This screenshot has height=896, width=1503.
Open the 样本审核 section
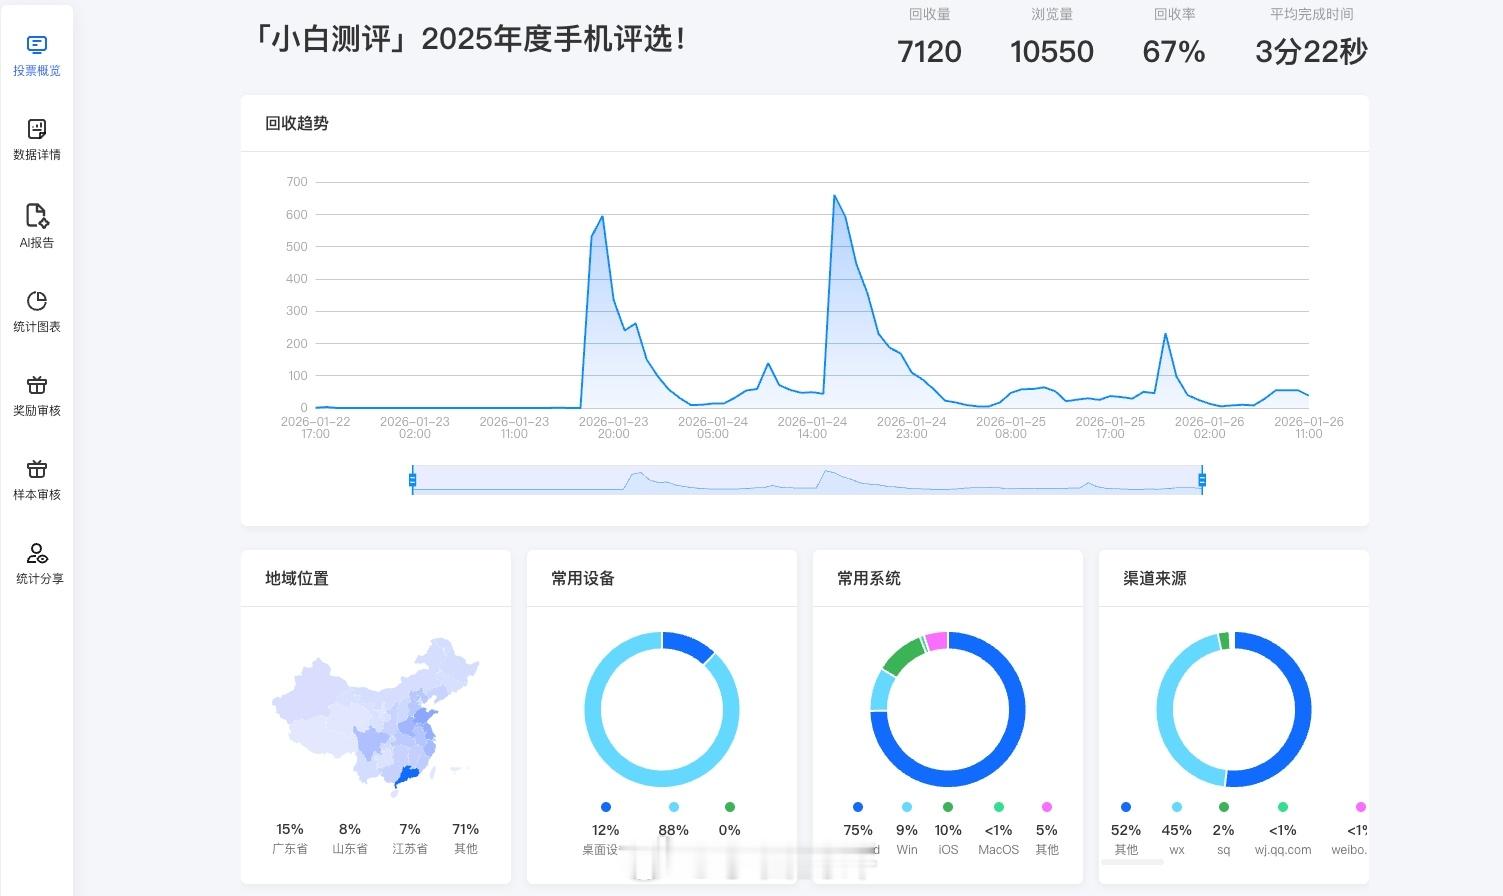[x=37, y=481]
